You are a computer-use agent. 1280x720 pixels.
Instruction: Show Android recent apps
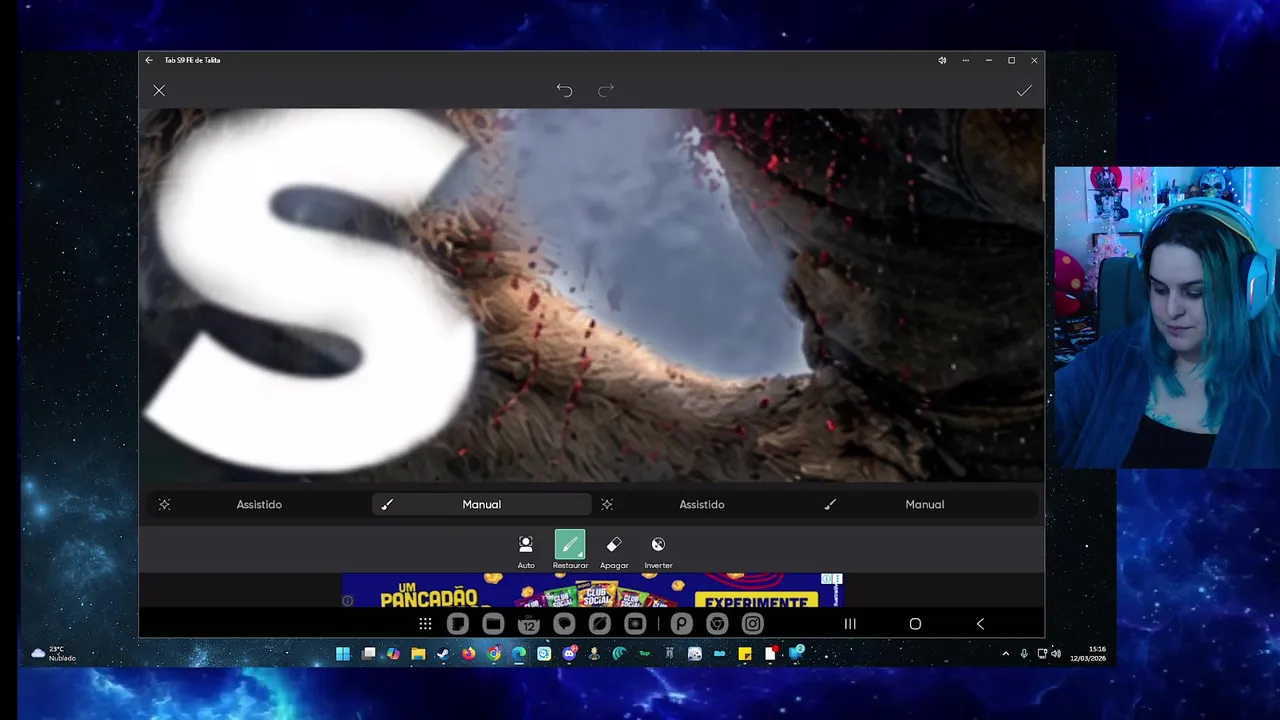tap(850, 624)
